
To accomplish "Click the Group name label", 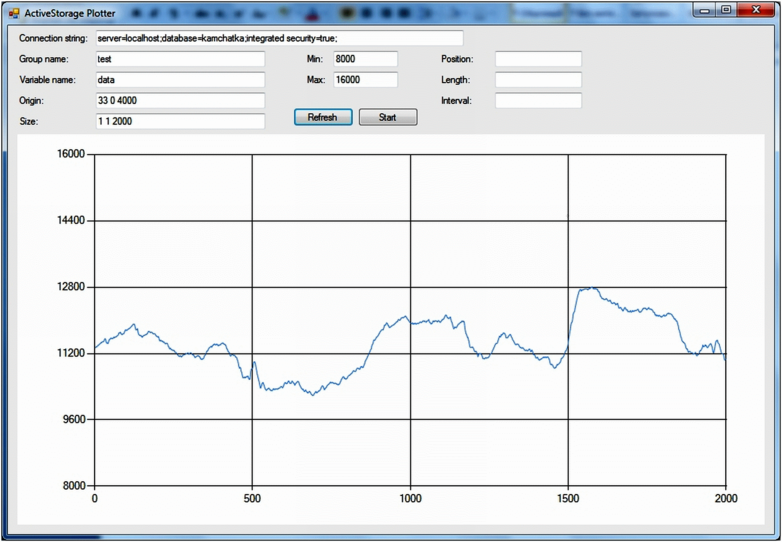I will coord(44,59).
